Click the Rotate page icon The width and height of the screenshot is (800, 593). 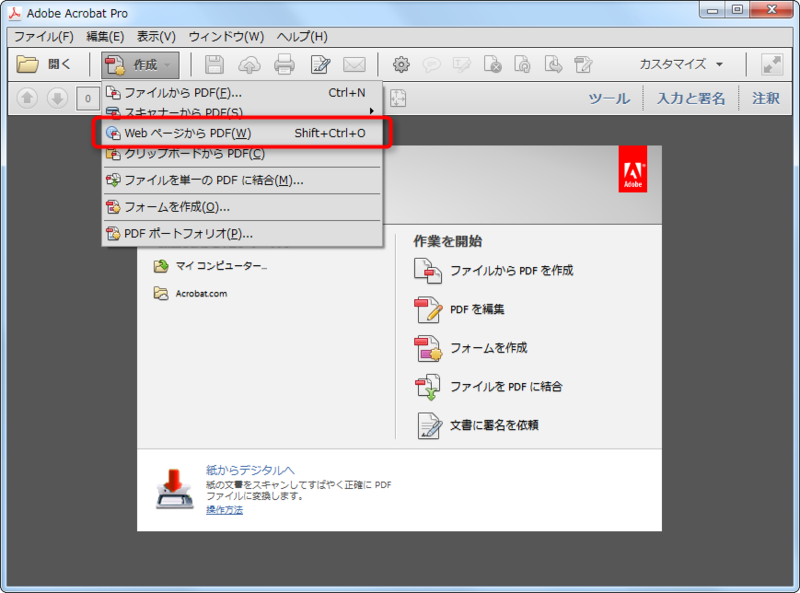(522, 65)
